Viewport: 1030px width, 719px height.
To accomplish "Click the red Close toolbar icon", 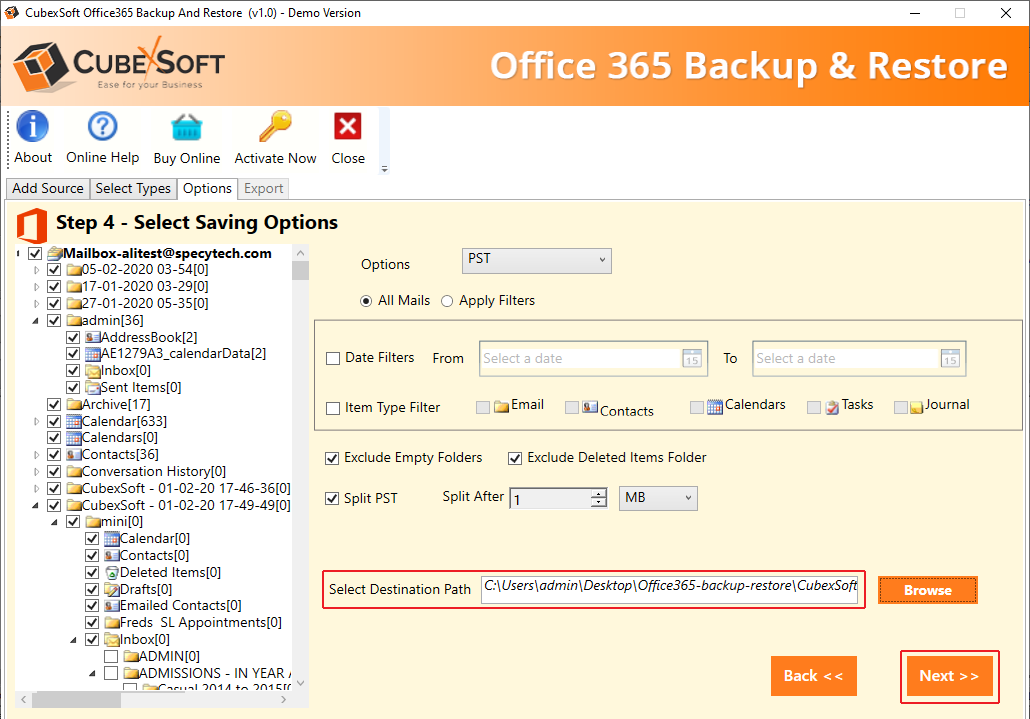I will click(x=348, y=127).
